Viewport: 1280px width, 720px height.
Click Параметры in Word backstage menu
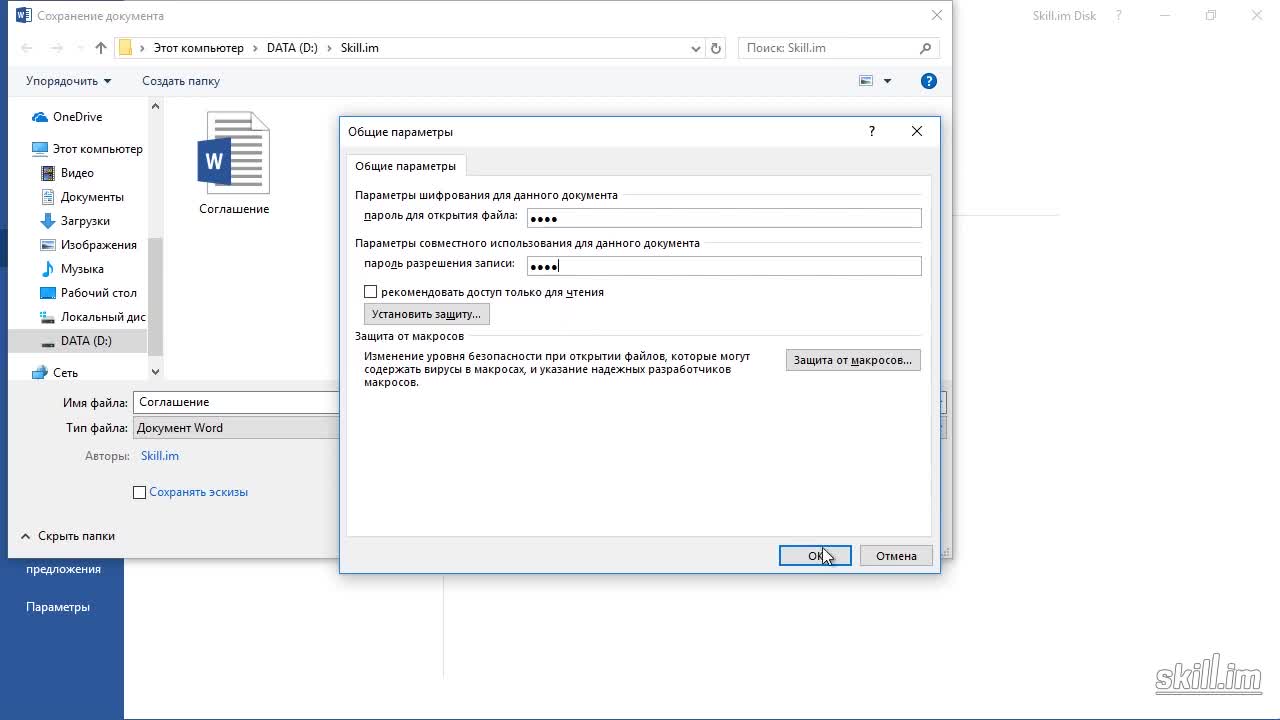point(58,607)
